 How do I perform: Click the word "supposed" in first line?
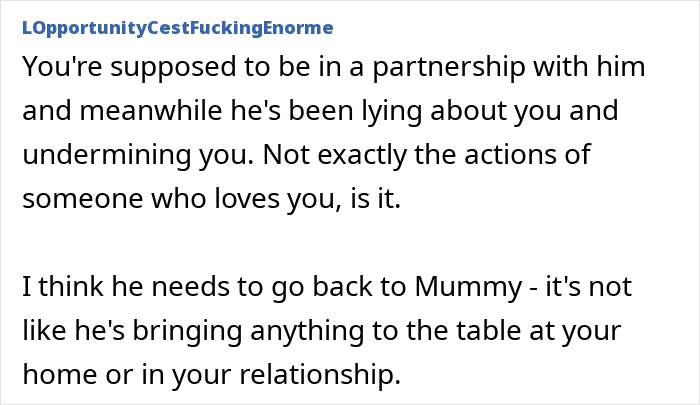click(x=173, y=68)
